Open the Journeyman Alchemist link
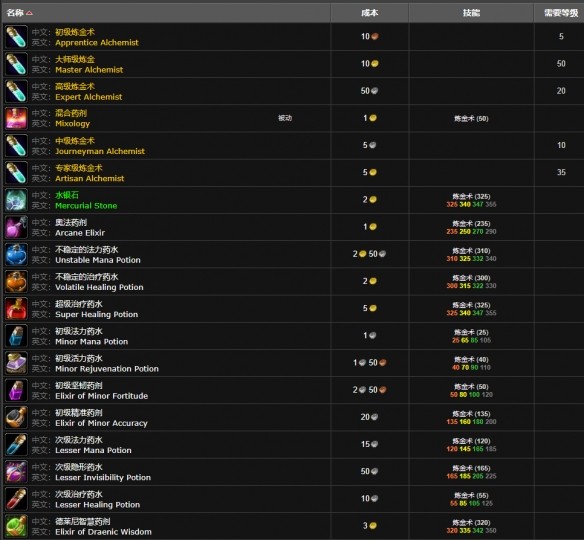This screenshot has height=540, width=584. 100,152
